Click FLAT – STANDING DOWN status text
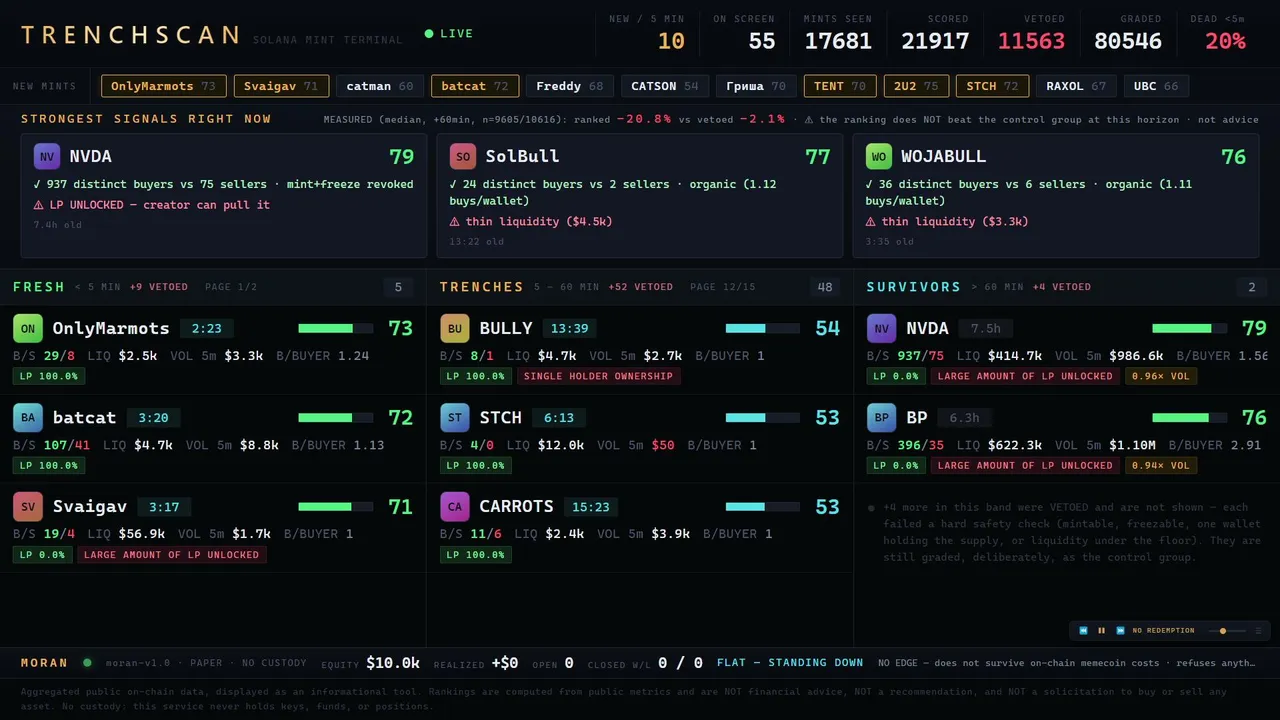The height and width of the screenshot is (720, 1280). [790, 662]
